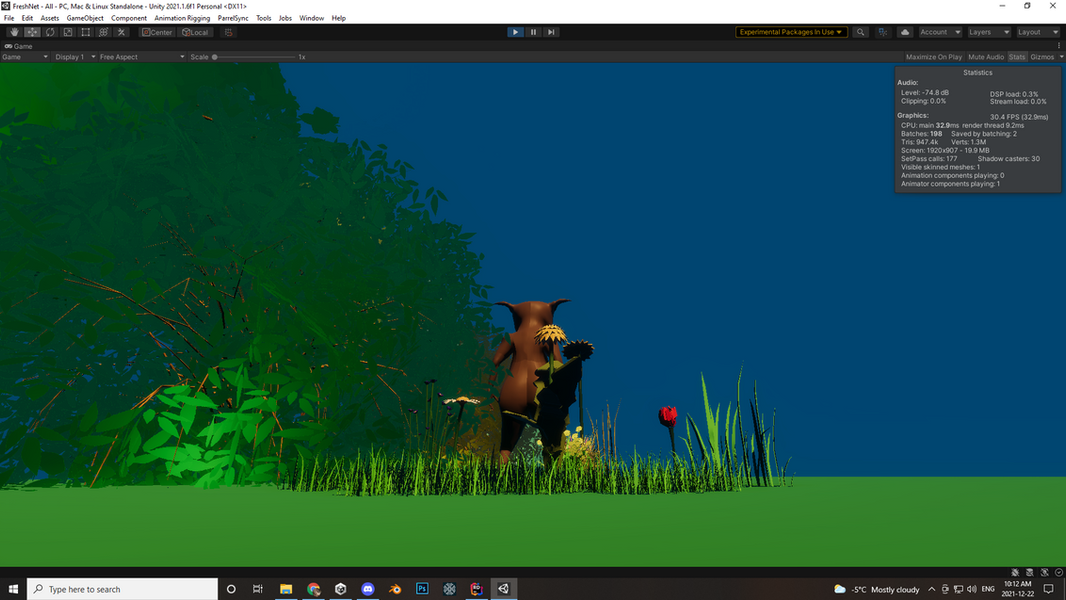Open the notification center icon
This screenshot has height=600, width=1066.
1049,589
